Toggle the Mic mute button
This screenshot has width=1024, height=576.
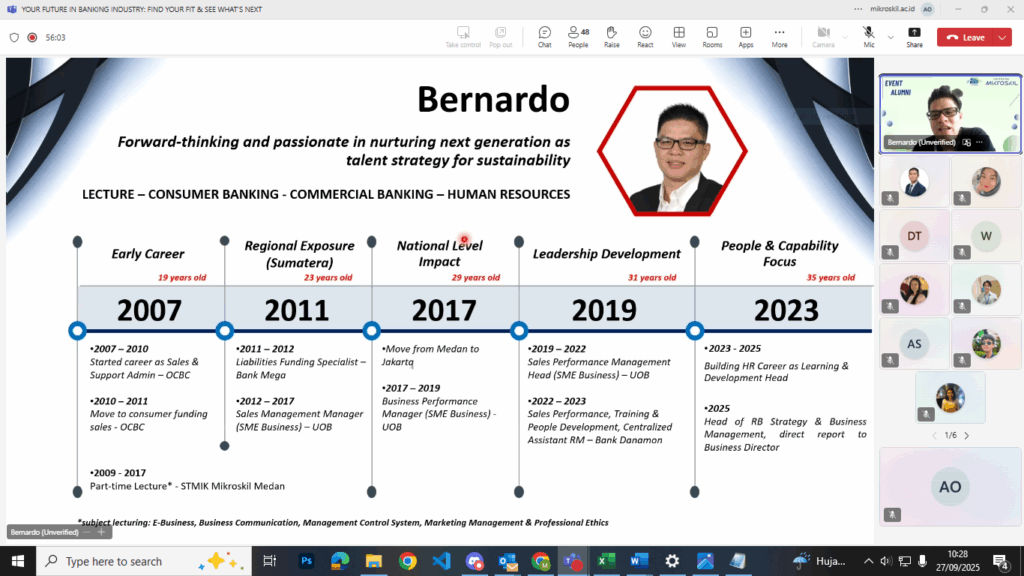[868, 37]
